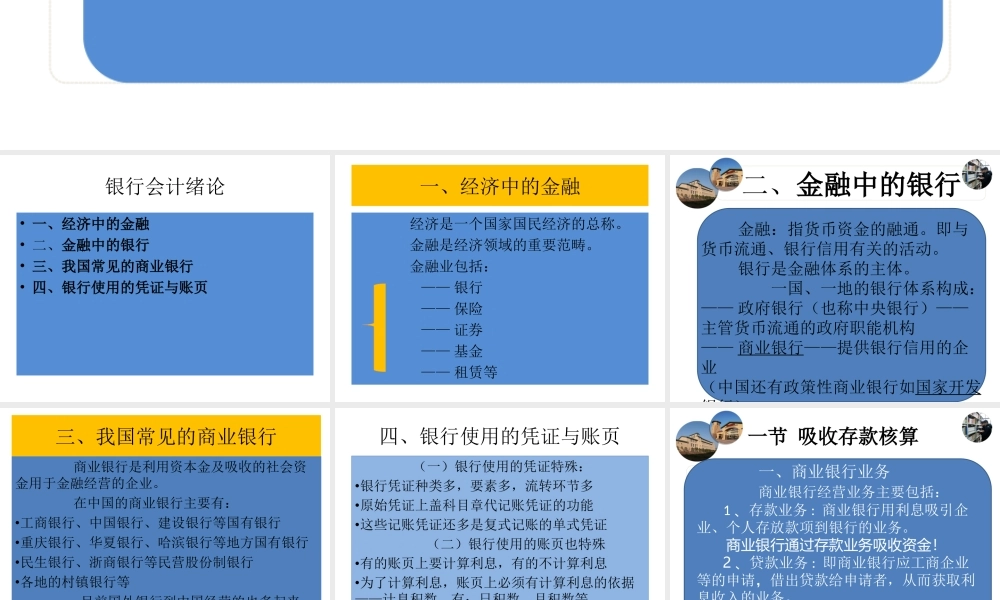The image size is (1000, 600).
Task: Click the circular building photo on the bottom-right slide
Action: (694, 438)
